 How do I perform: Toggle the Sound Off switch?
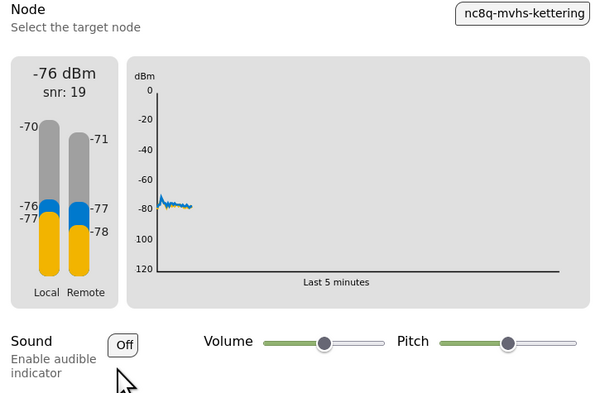(123, 345)
